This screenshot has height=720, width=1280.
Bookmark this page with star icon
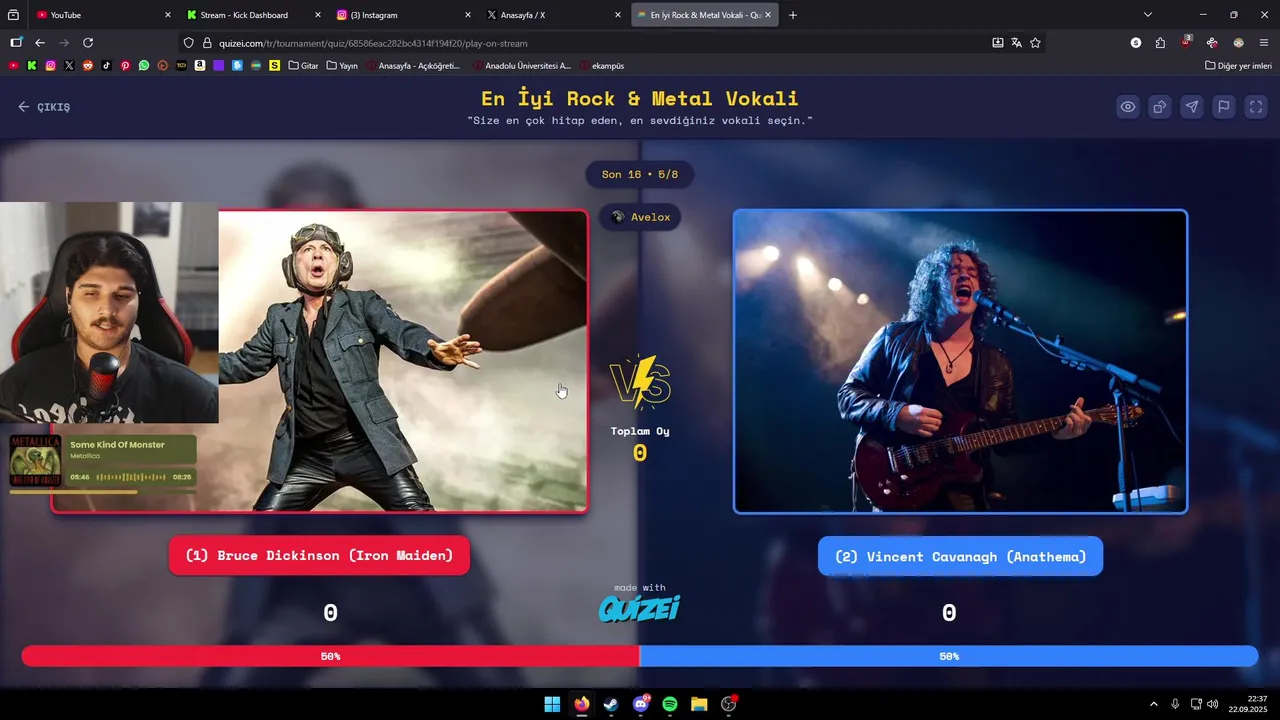(x=1035, y=43)
